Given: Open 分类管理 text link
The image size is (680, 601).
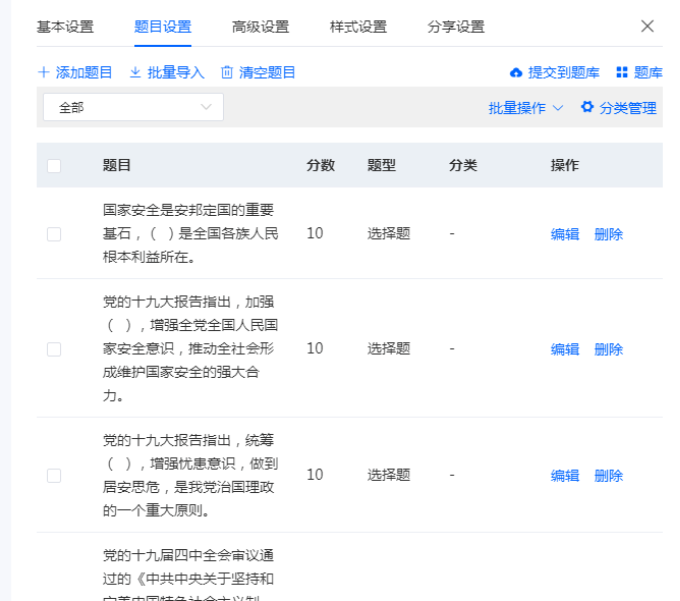Looking at the screenshot, I should tap(628, 108).
